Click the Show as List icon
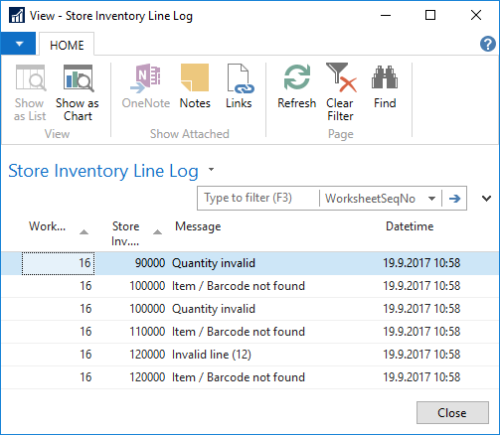The height and width of the screenshot is (435, 500). (x=30, y=78)
